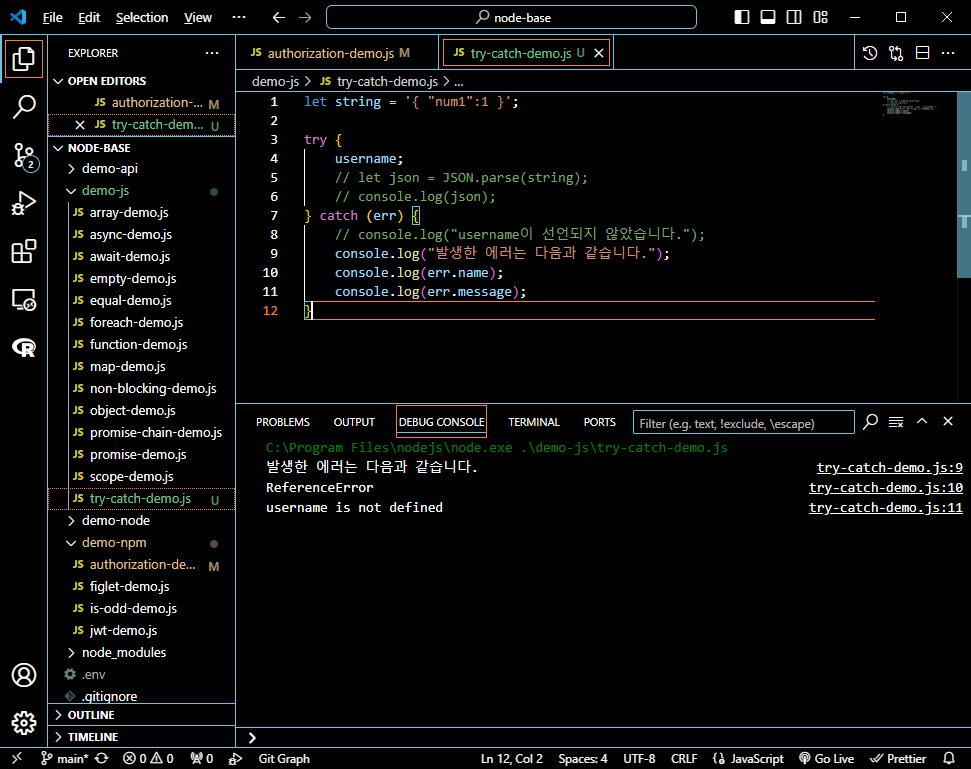
Task: Close the bottom panel
Action: click(948, 422)
